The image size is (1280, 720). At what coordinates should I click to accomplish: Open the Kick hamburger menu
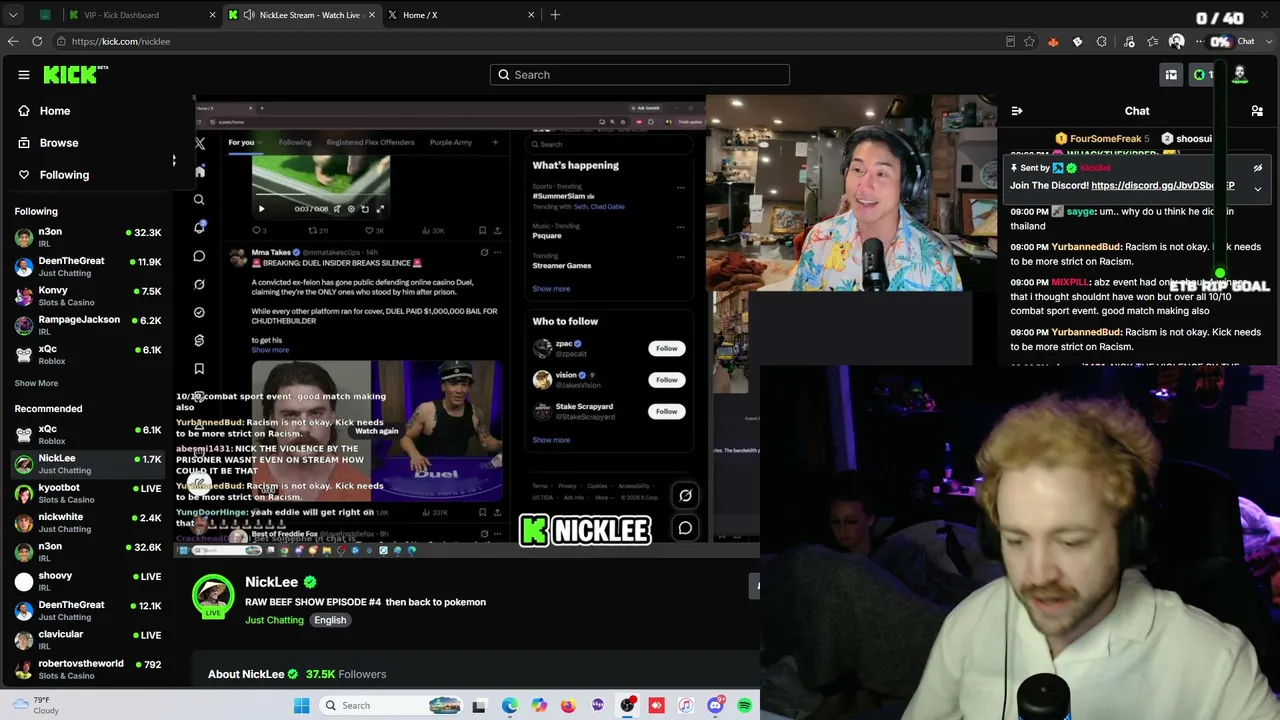click(x=24, y=74)
